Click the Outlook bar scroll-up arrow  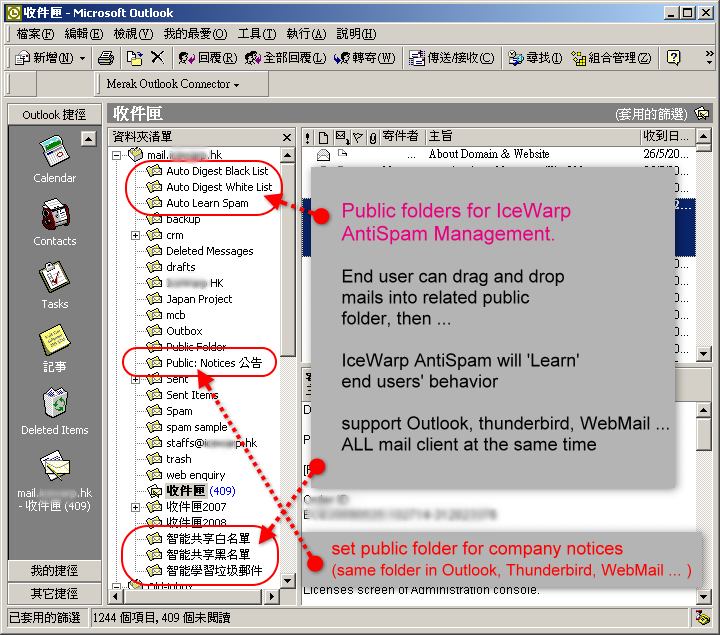pyautogui.click(x=89, y=139)
